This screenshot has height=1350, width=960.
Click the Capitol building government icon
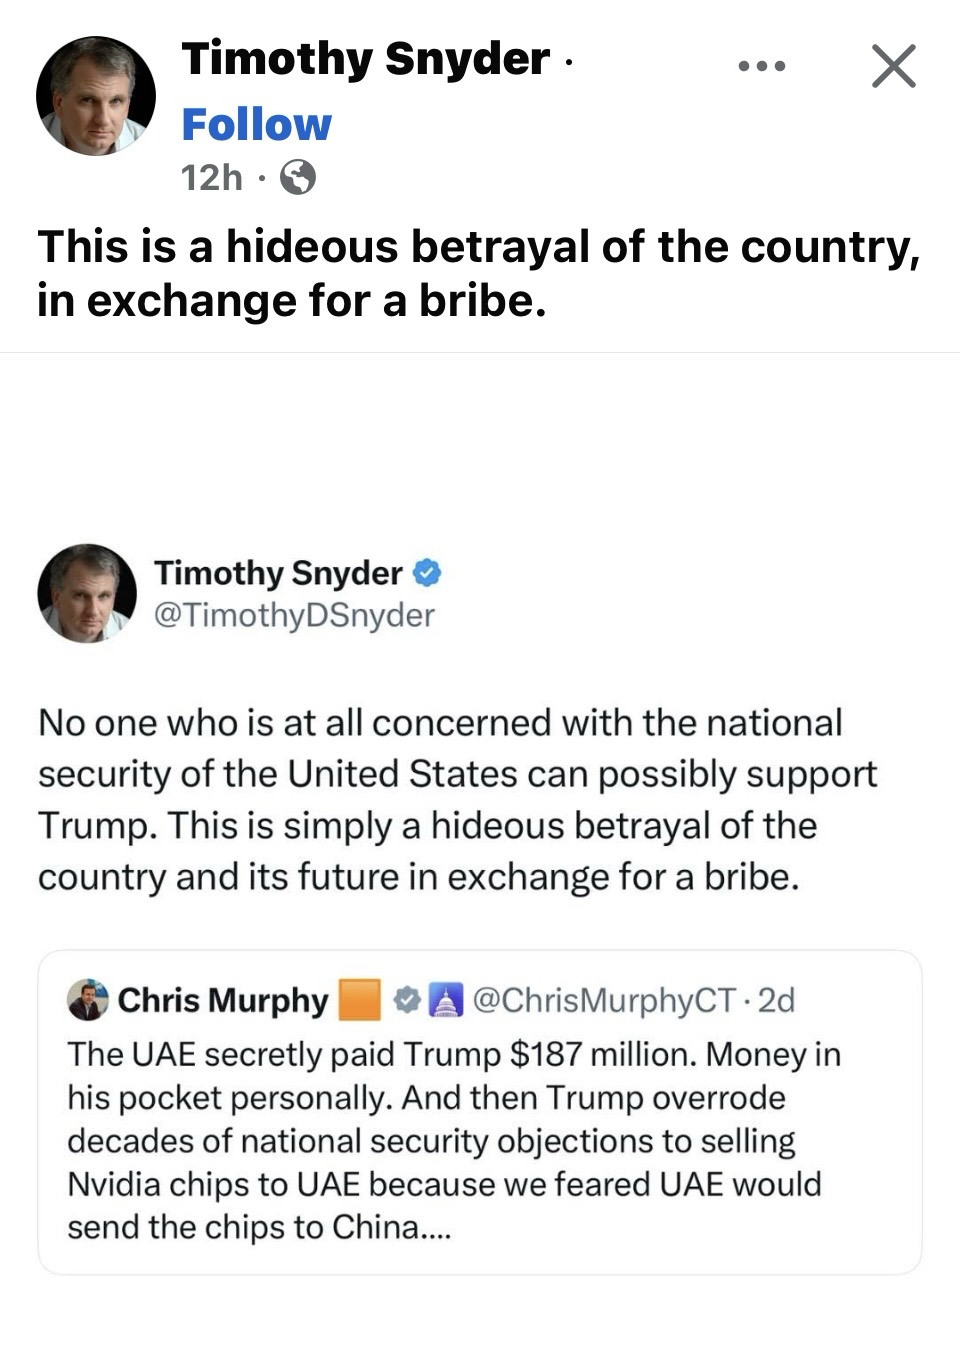click(443, 1000)
